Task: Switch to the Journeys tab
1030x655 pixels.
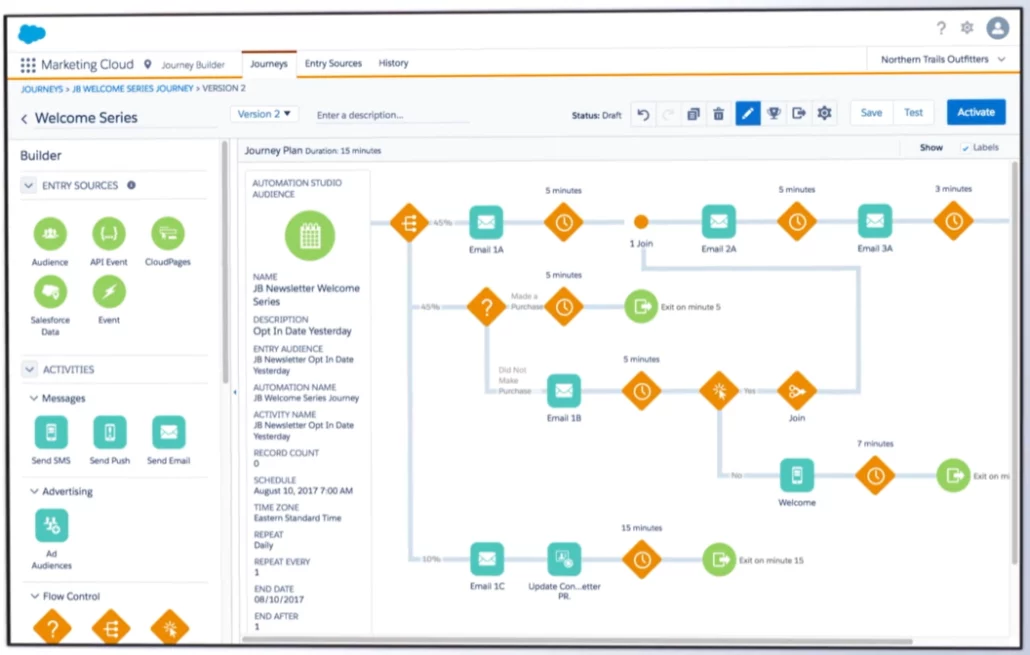Action: pos(269,64)
